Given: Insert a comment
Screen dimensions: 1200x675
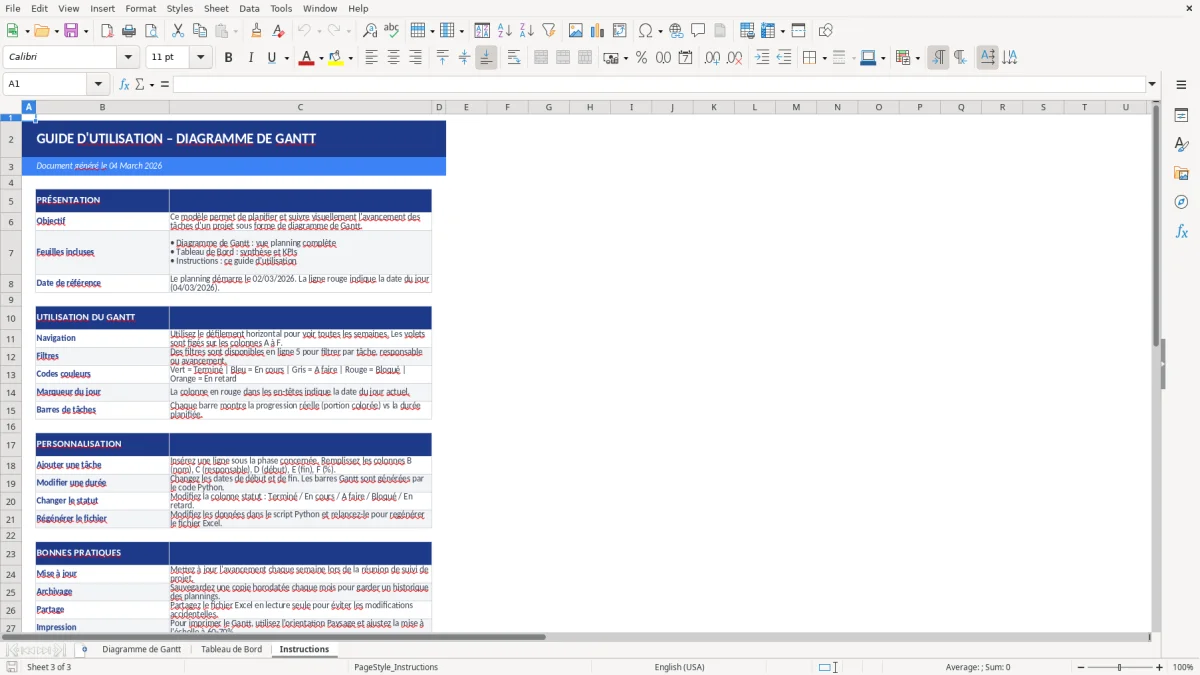Looking at the screenshot, I should pyautogui.click(x=698, y=30).
